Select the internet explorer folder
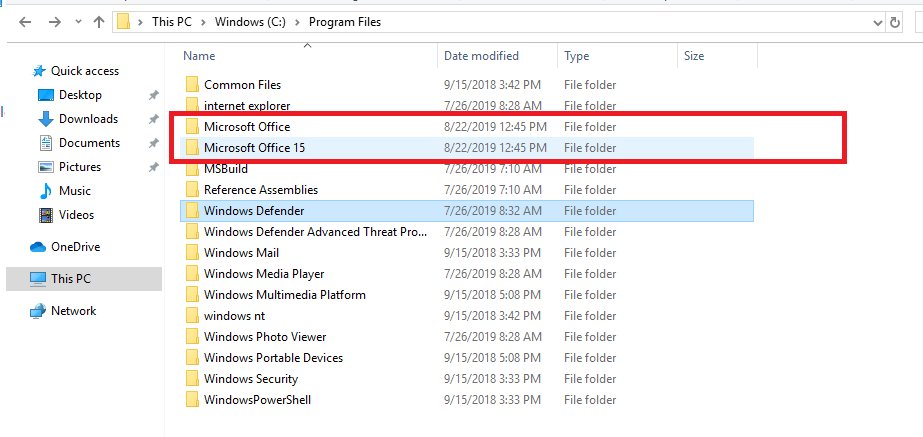 (467, 106)
